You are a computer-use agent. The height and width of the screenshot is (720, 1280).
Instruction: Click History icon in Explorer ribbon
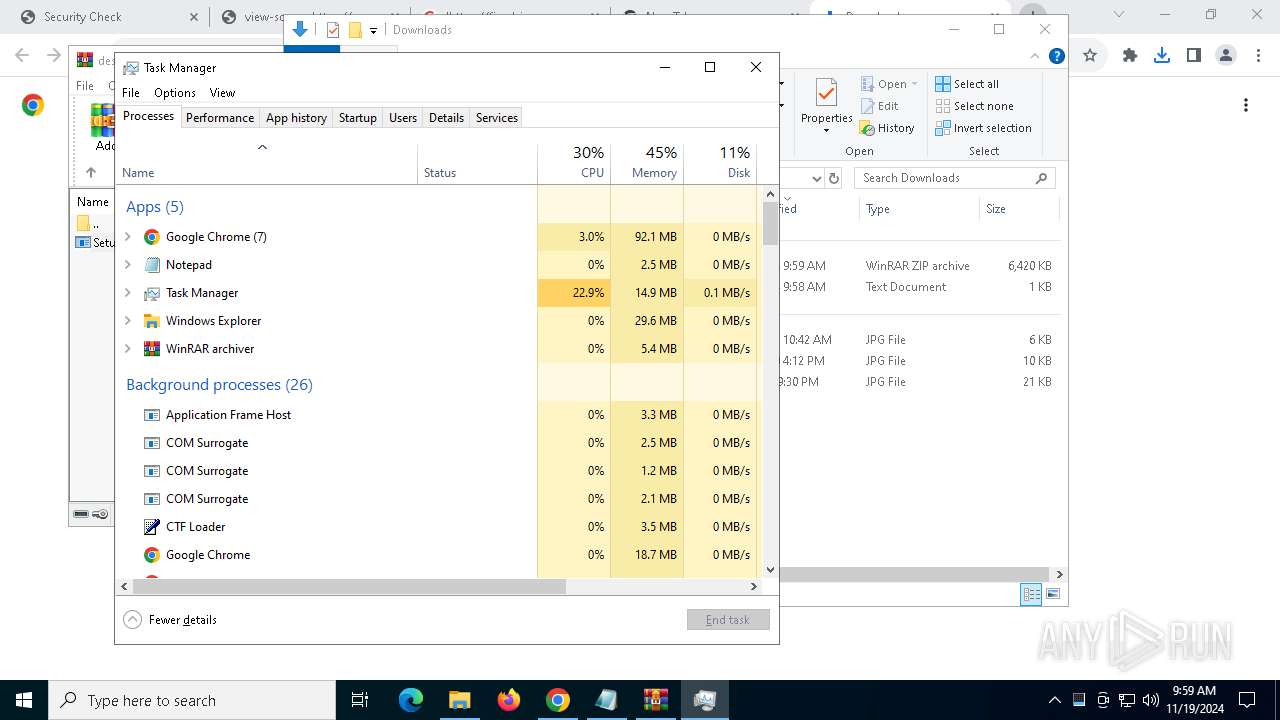click(868, 128)
